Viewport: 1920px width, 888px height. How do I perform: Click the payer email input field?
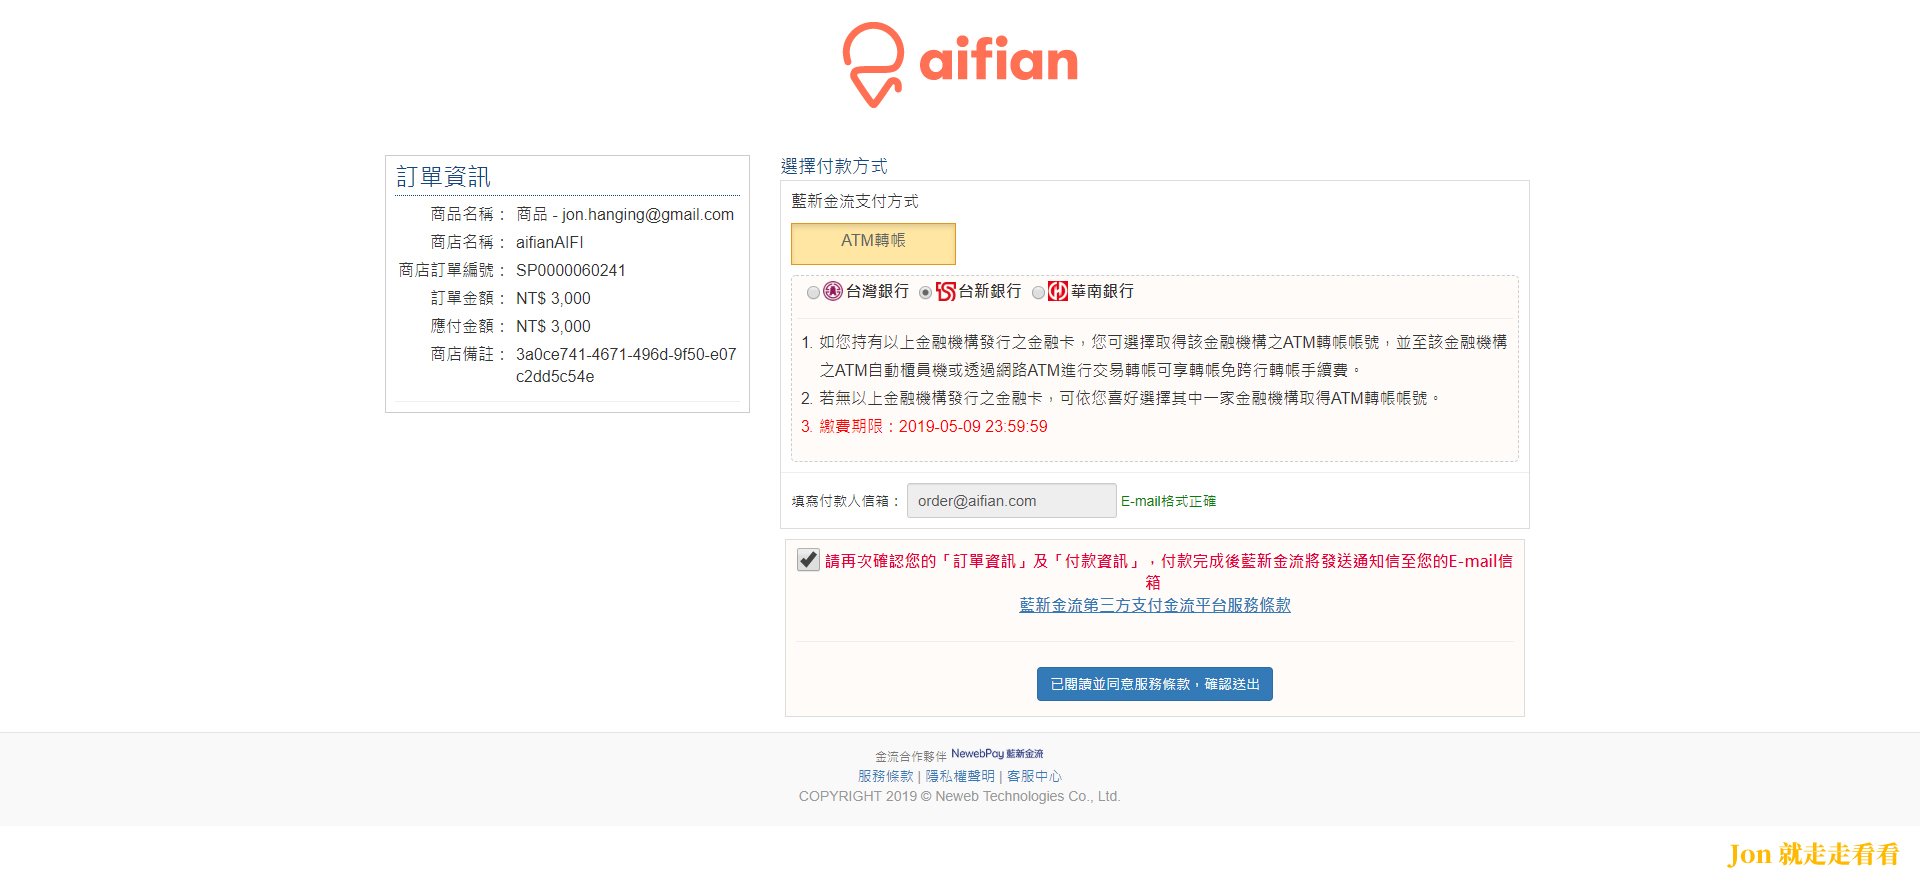coord(1011,501)
